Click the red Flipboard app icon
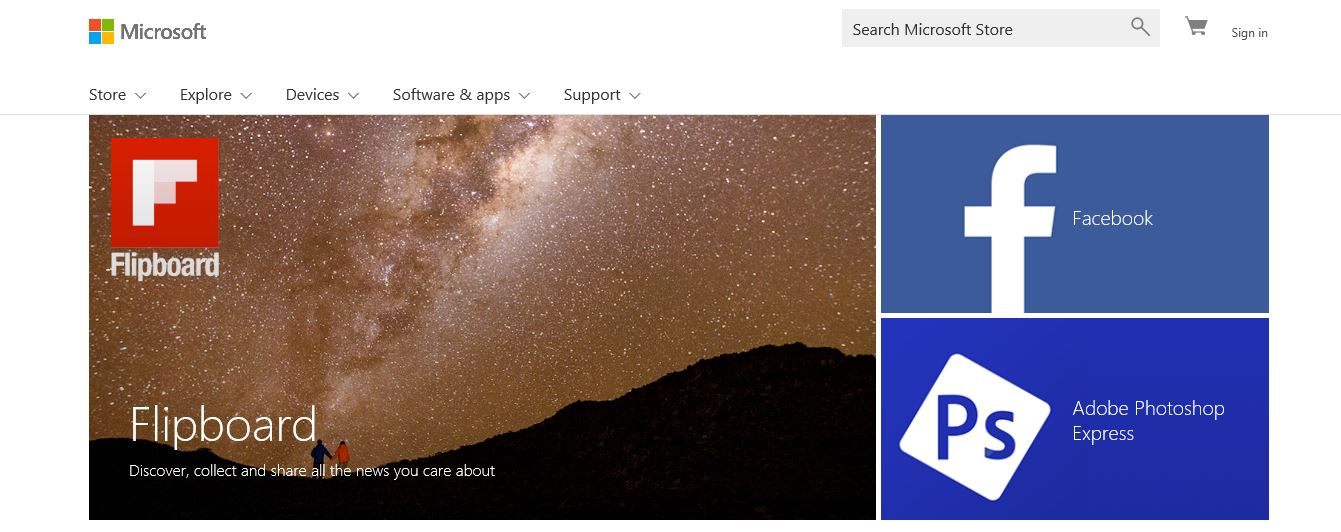 pos(164,192)
